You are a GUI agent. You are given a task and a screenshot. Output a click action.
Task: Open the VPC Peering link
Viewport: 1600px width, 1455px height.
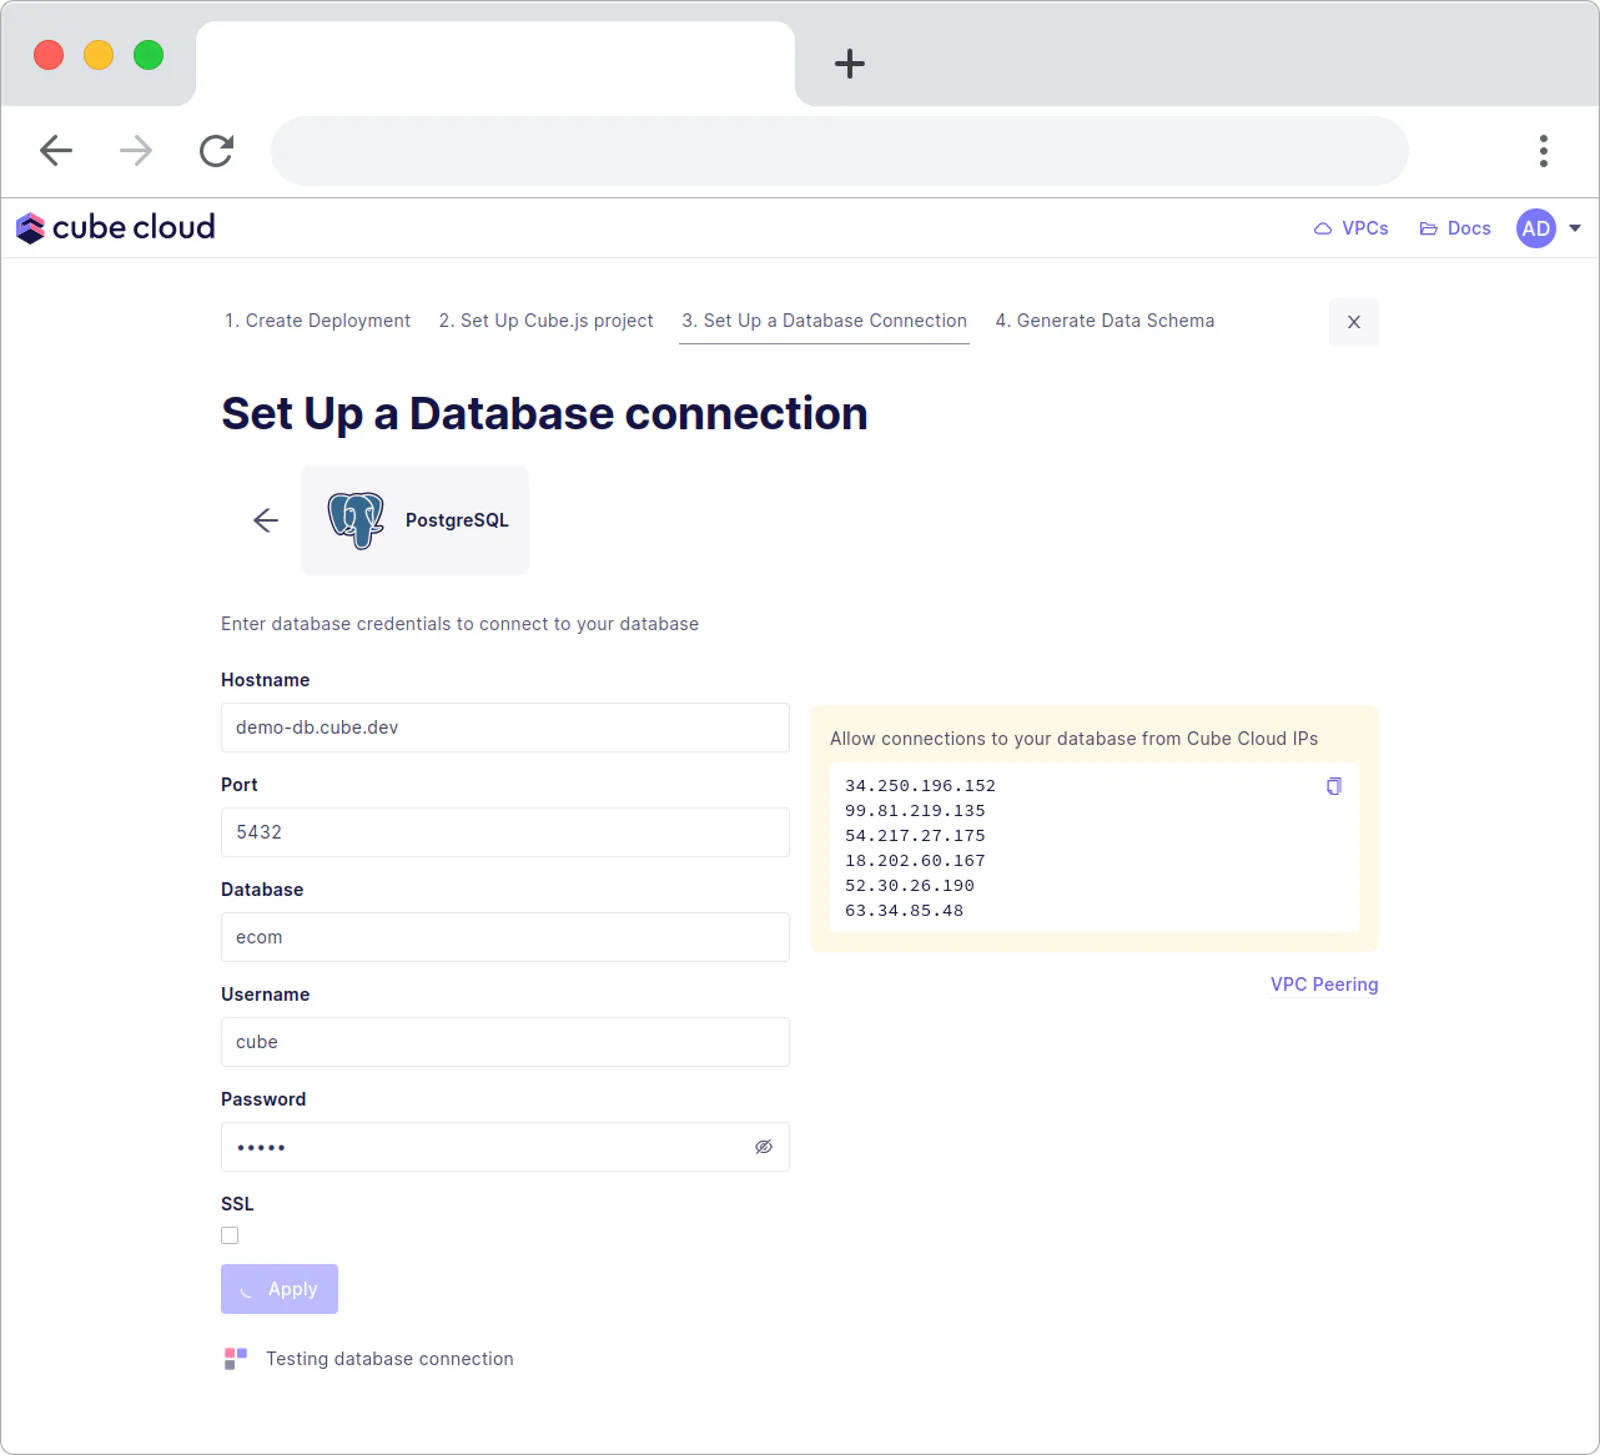pos(1324,984)
